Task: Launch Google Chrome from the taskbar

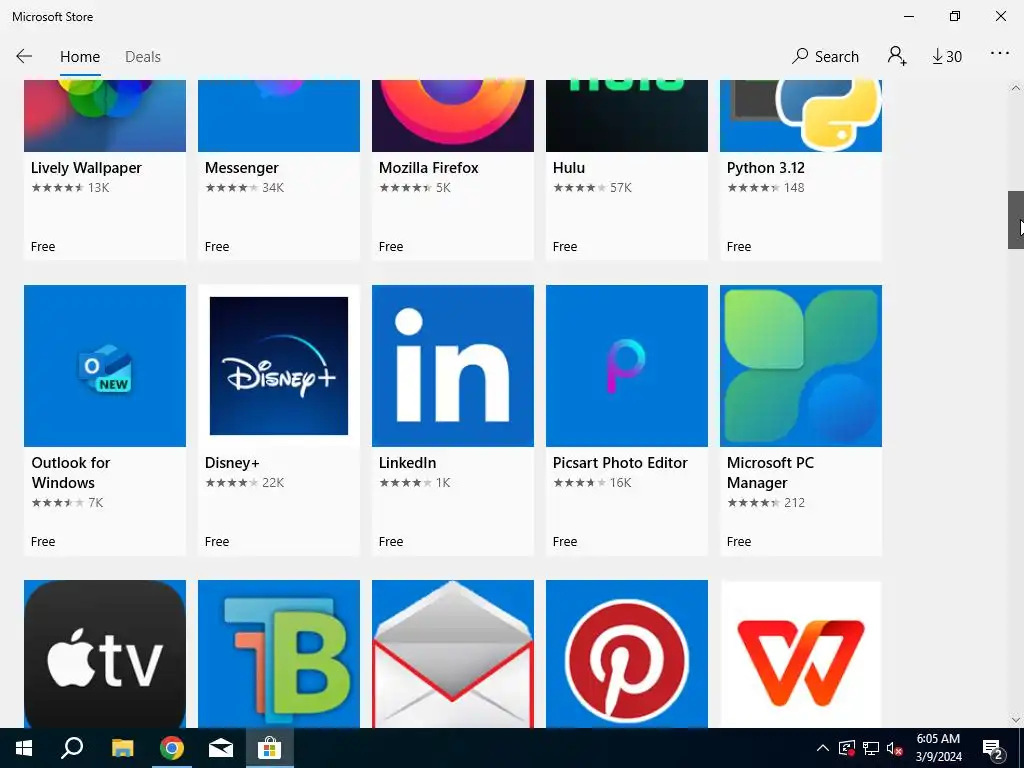Action: [x=172, y=748]
